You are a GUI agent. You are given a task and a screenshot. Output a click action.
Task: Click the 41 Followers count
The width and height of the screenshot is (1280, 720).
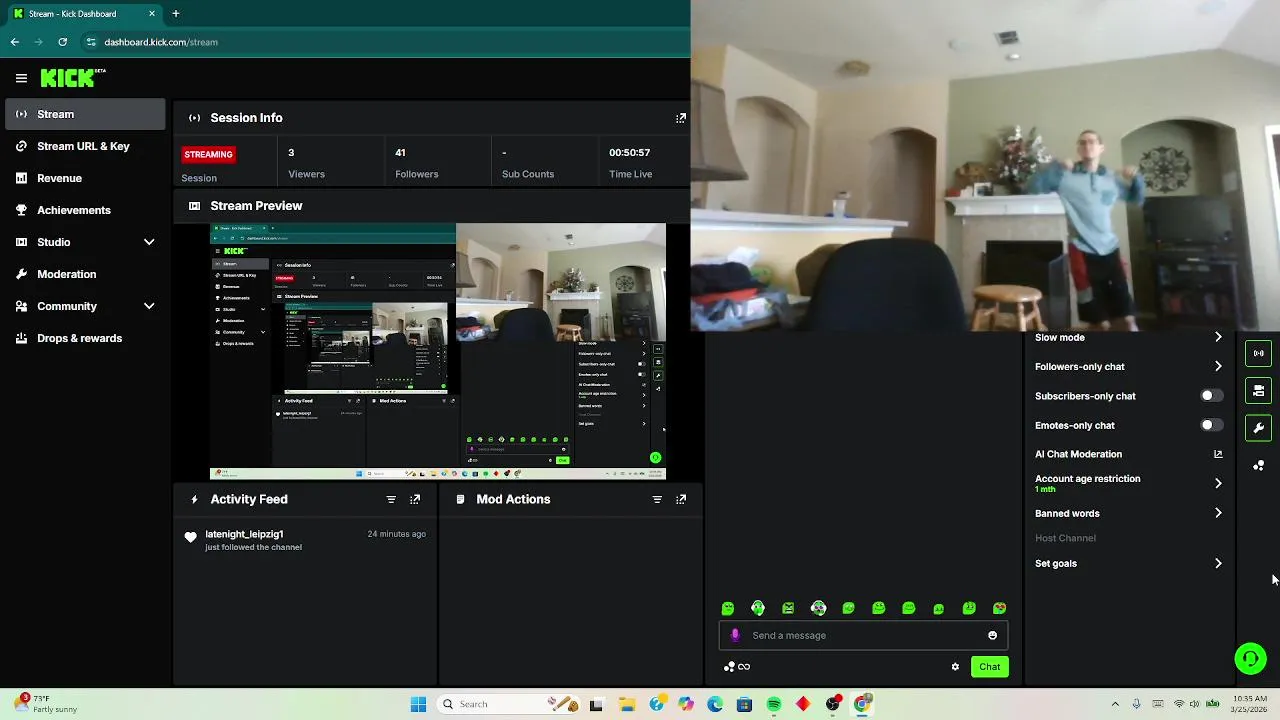(x=400, y=153)
